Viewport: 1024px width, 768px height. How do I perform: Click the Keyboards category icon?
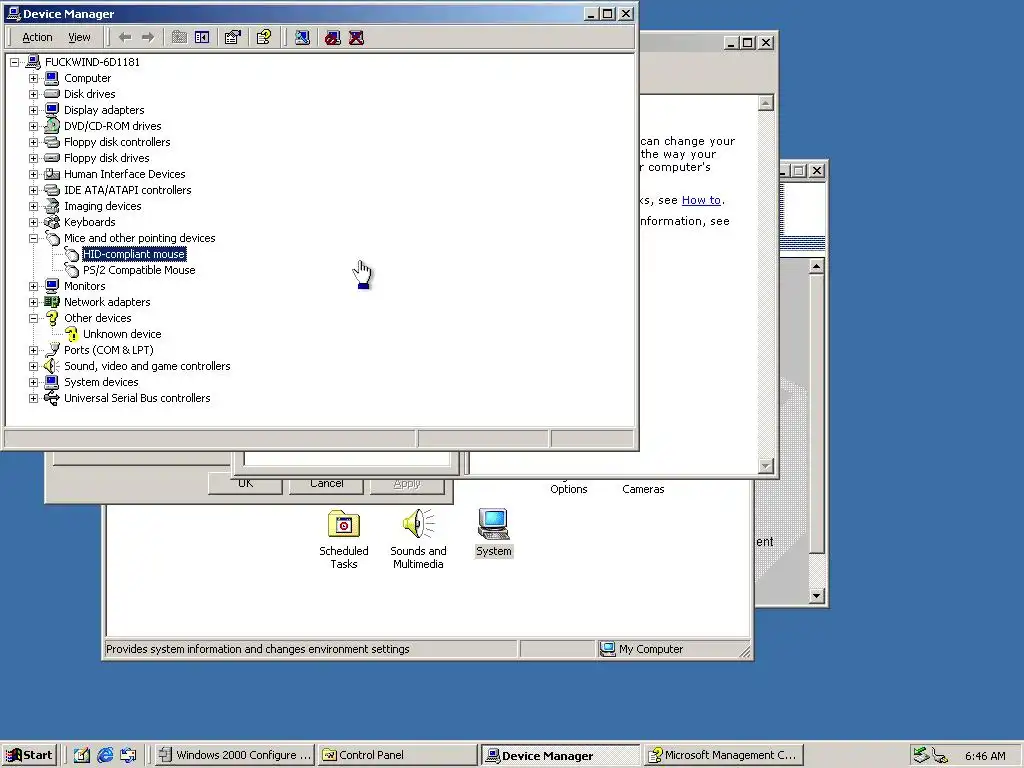click(x=52, y=222)
